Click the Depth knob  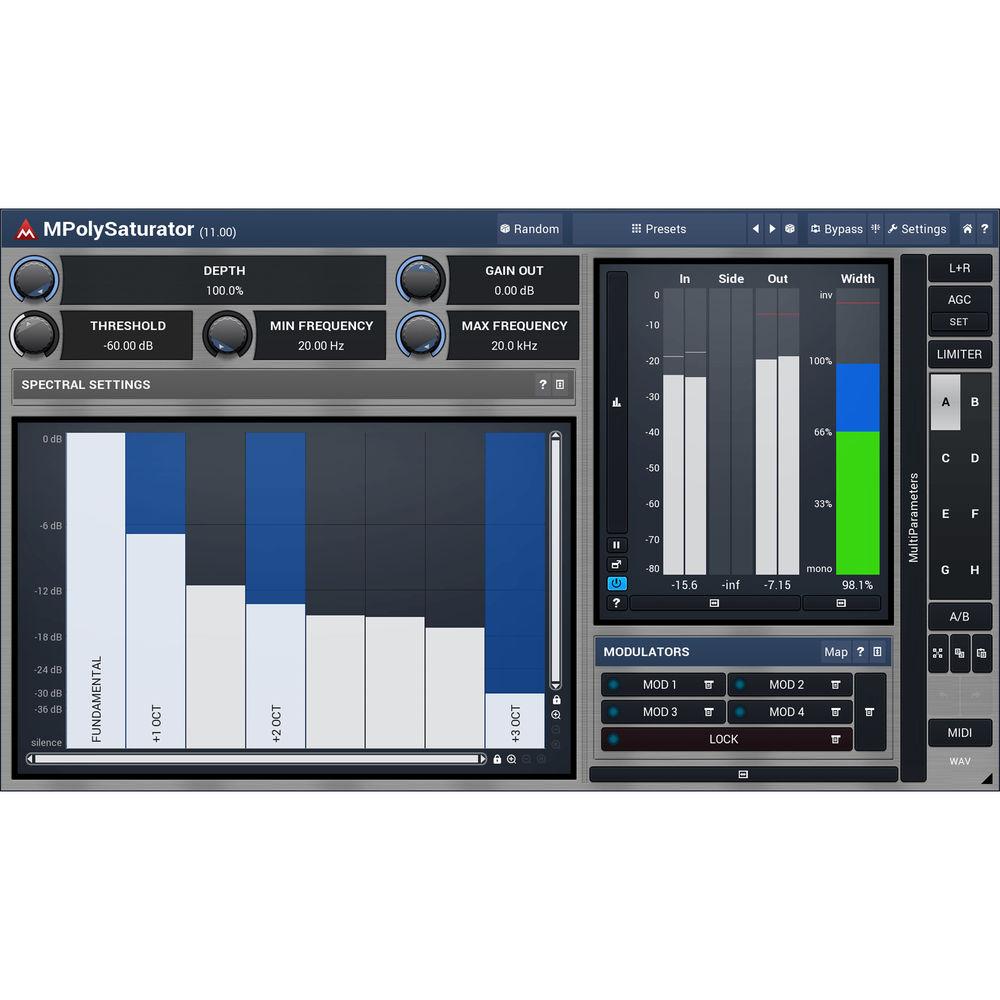pos(34,279)
